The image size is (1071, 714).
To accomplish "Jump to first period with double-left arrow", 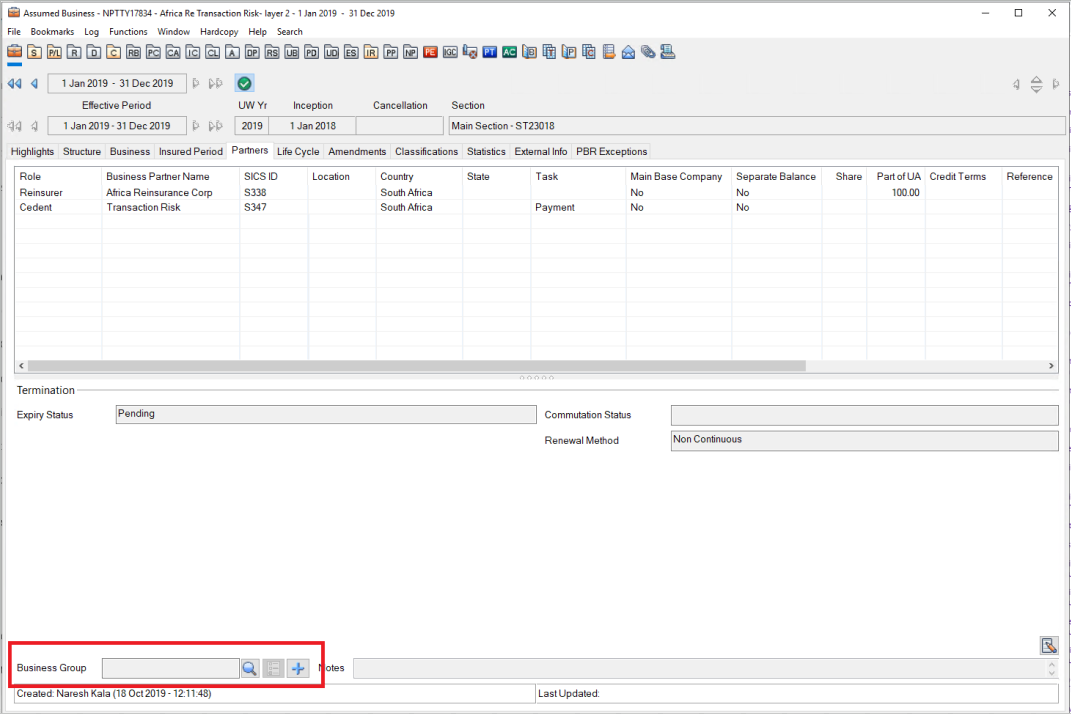I will pyautogui.click(x=14, y=84).
